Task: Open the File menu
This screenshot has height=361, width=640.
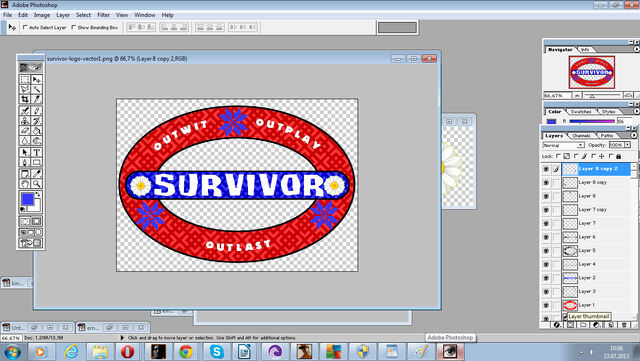Action: (7, 15)
